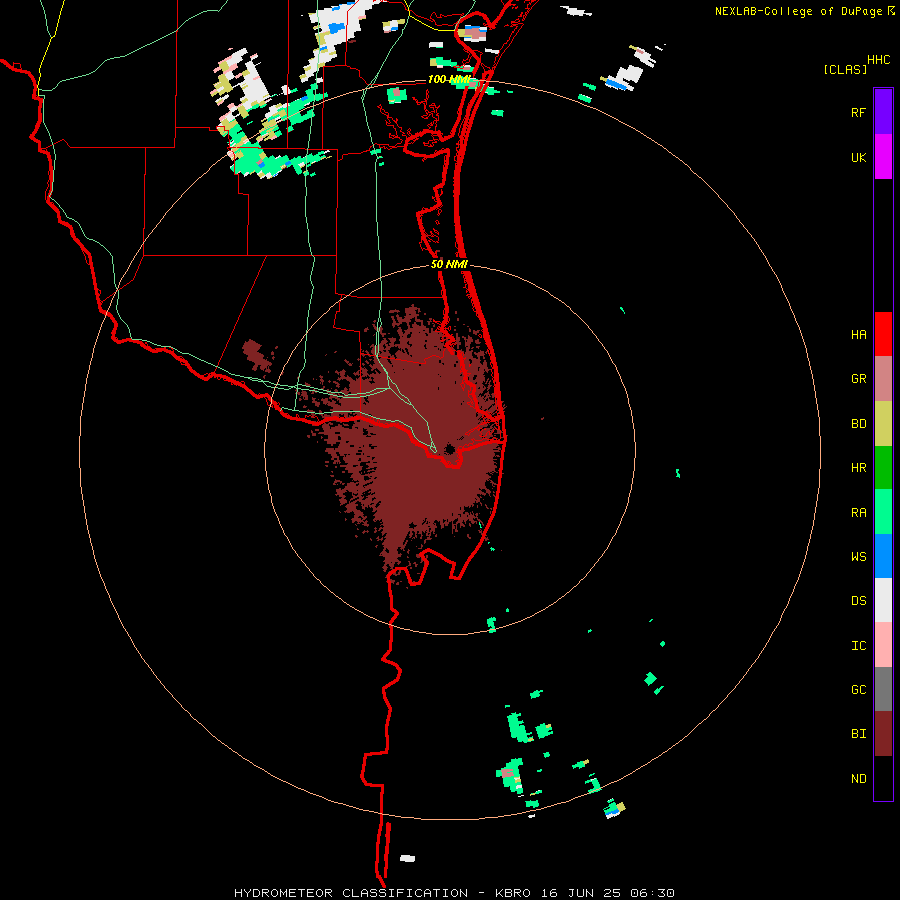Click the "GC" legend label text
This screenshot has width=900, height=900.
(x=858, y=690)
